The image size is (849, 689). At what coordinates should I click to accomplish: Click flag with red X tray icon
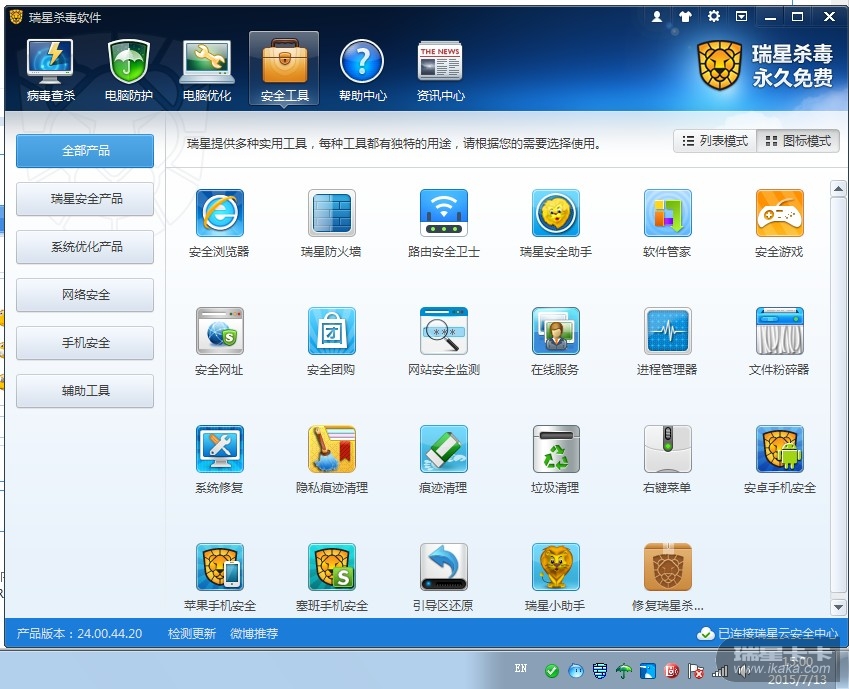click(x=696, y=671)
